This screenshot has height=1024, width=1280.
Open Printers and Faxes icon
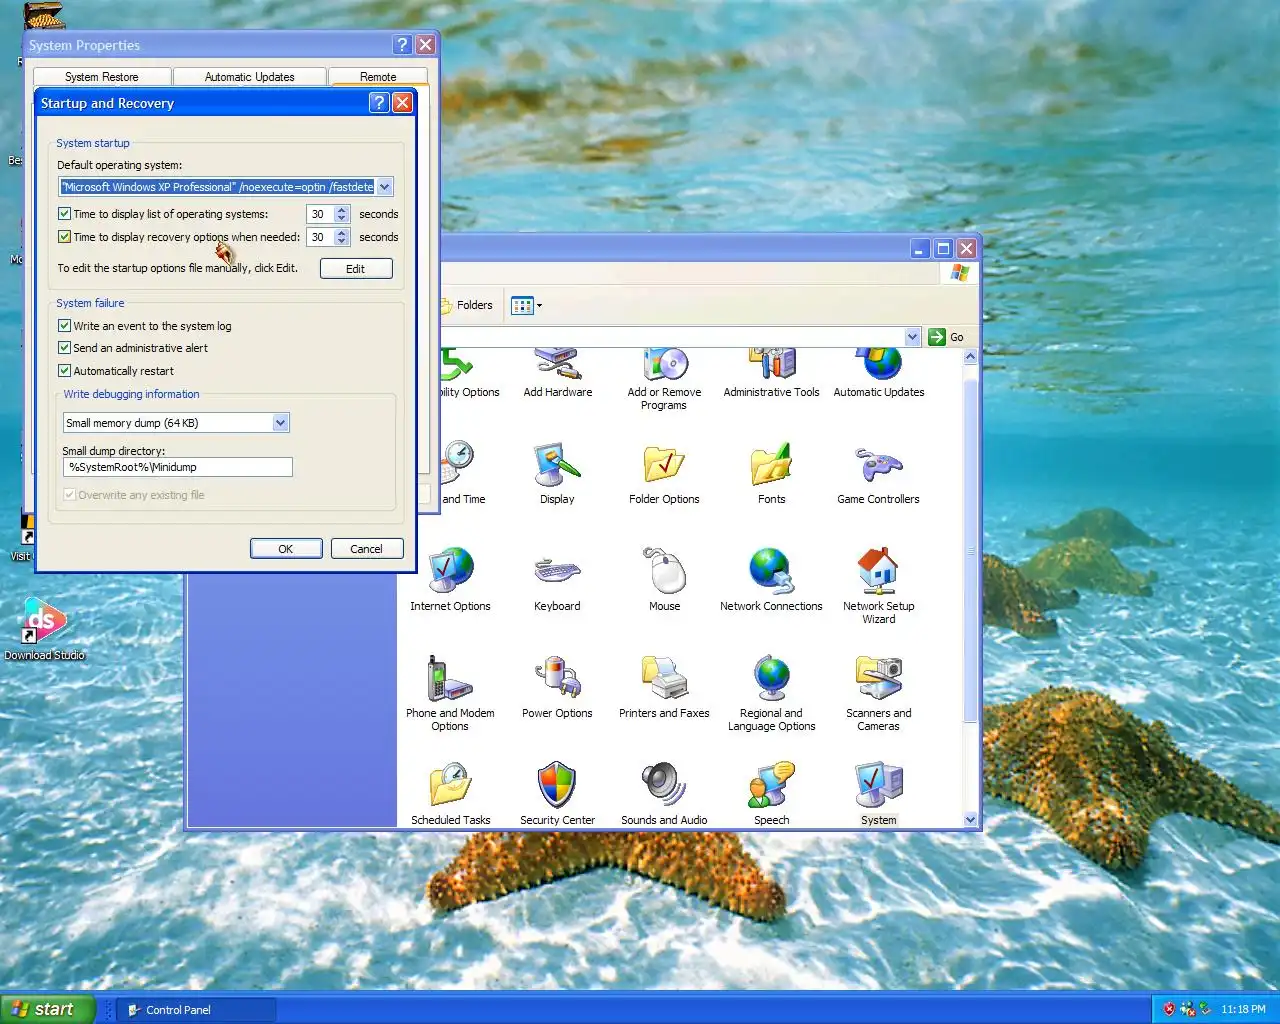(x=664, y=687)
